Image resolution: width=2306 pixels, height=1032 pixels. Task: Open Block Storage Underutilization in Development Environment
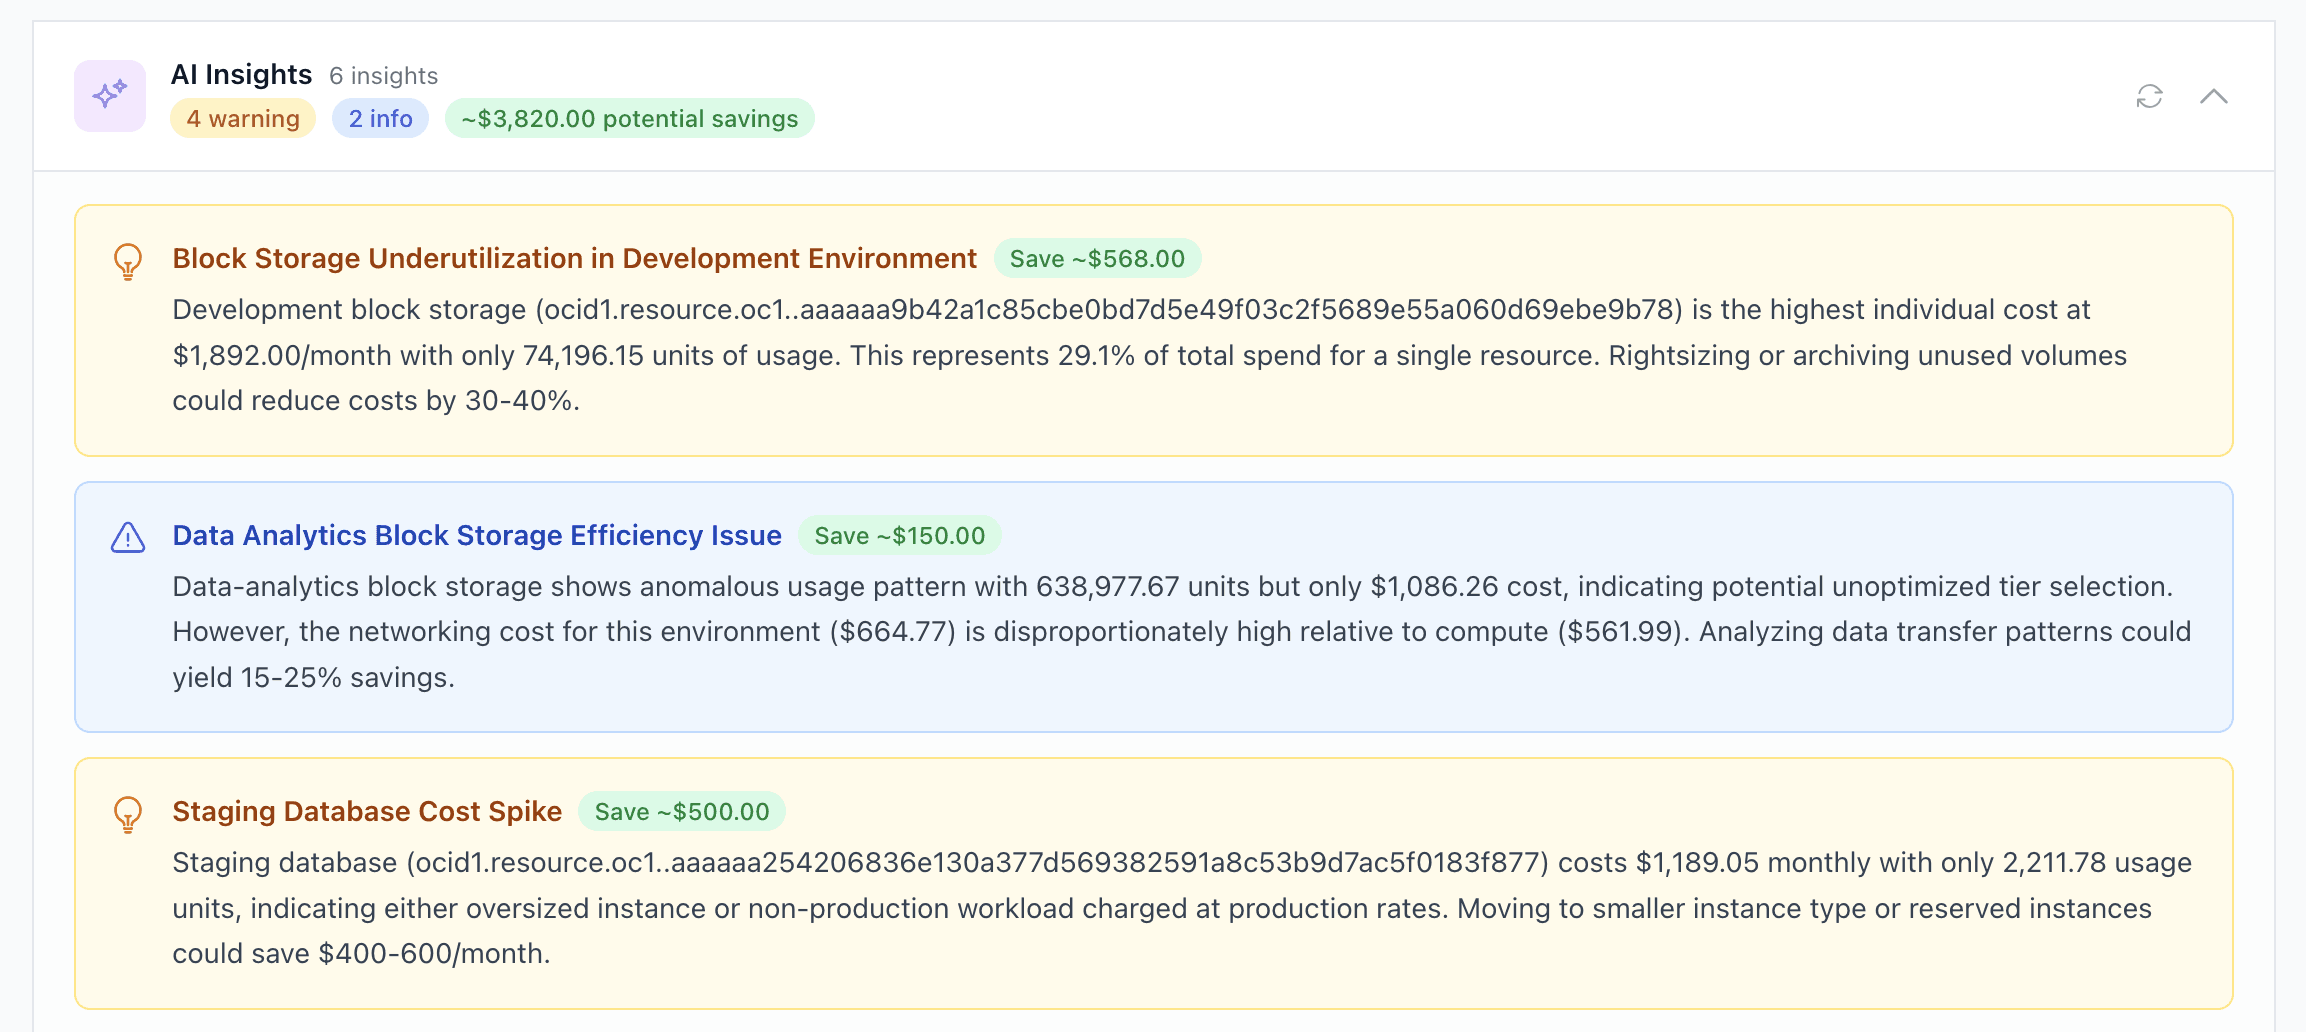point(574,258)
